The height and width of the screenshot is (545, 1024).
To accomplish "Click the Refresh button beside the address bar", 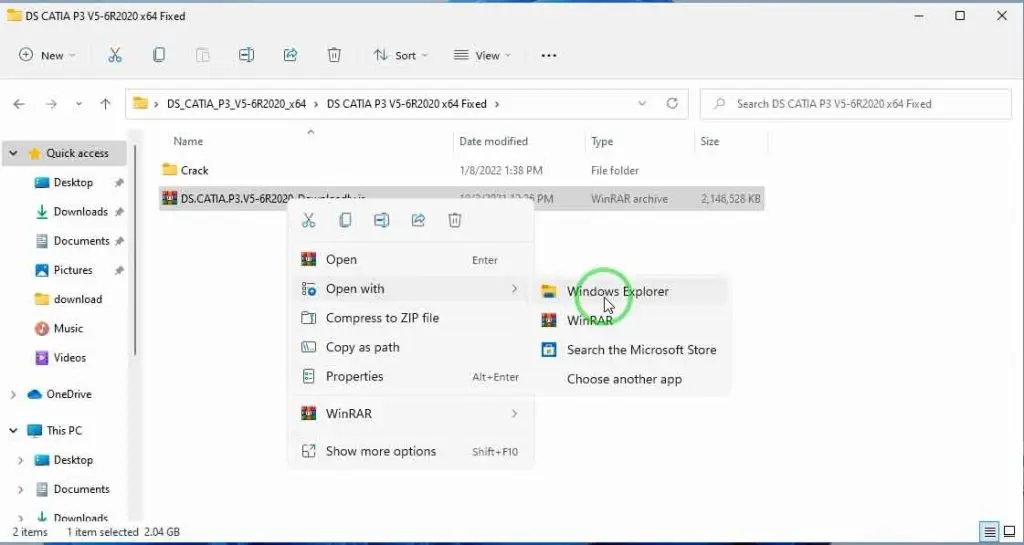I will [672, 103].
